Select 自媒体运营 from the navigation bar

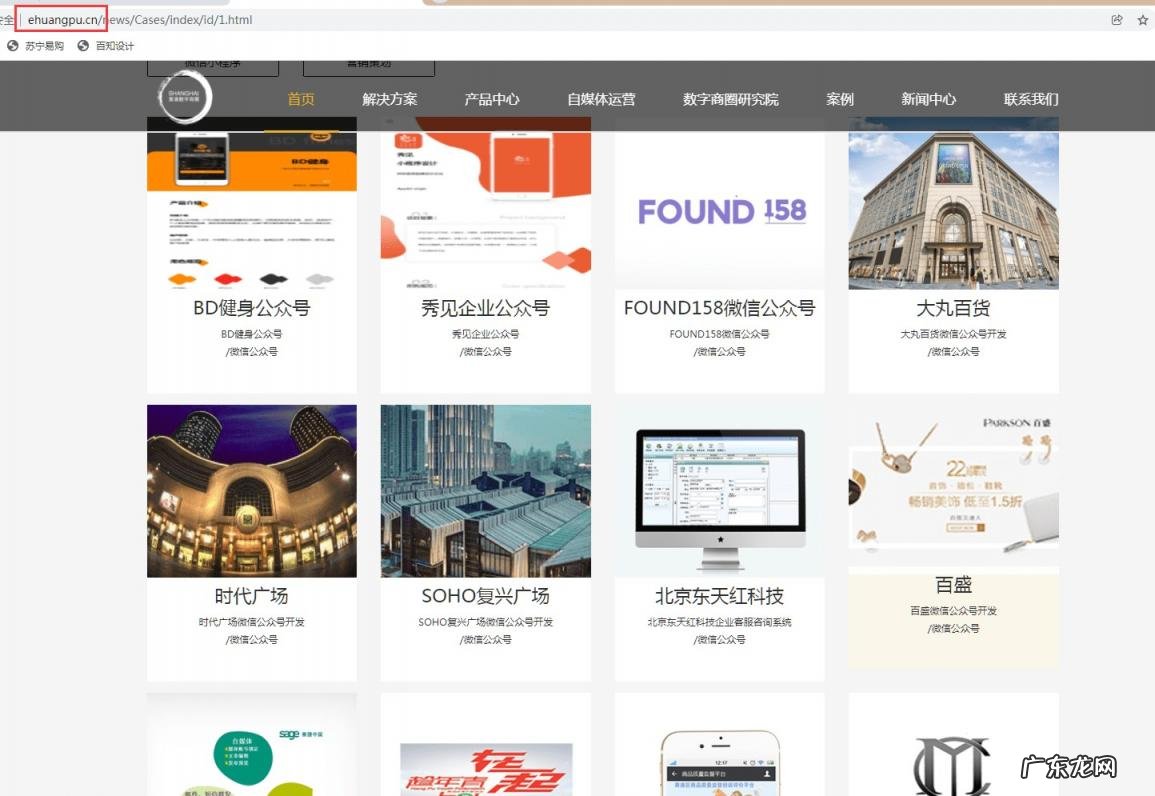coord(602,98)
